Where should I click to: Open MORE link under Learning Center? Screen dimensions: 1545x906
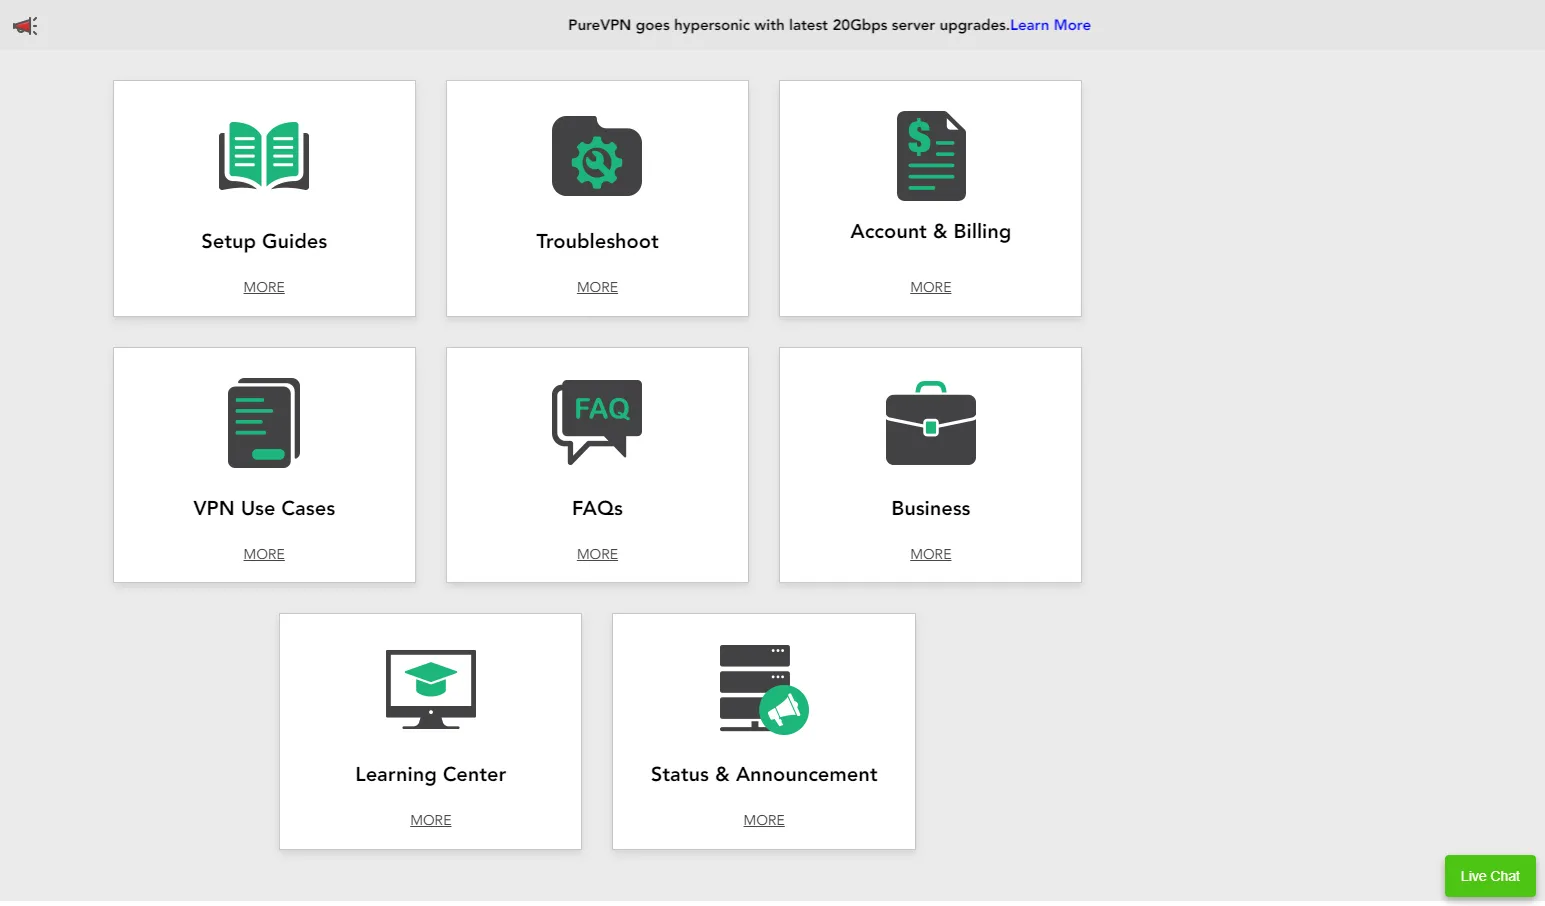[431, 820]
